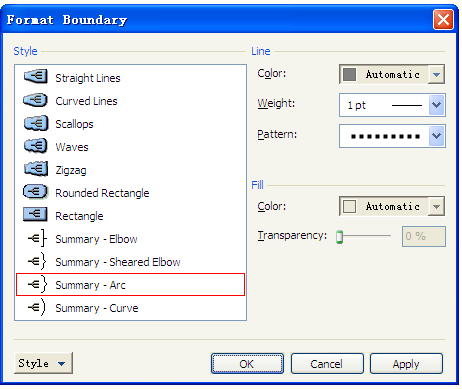Click the Apply button

click(x=406, y=364)
